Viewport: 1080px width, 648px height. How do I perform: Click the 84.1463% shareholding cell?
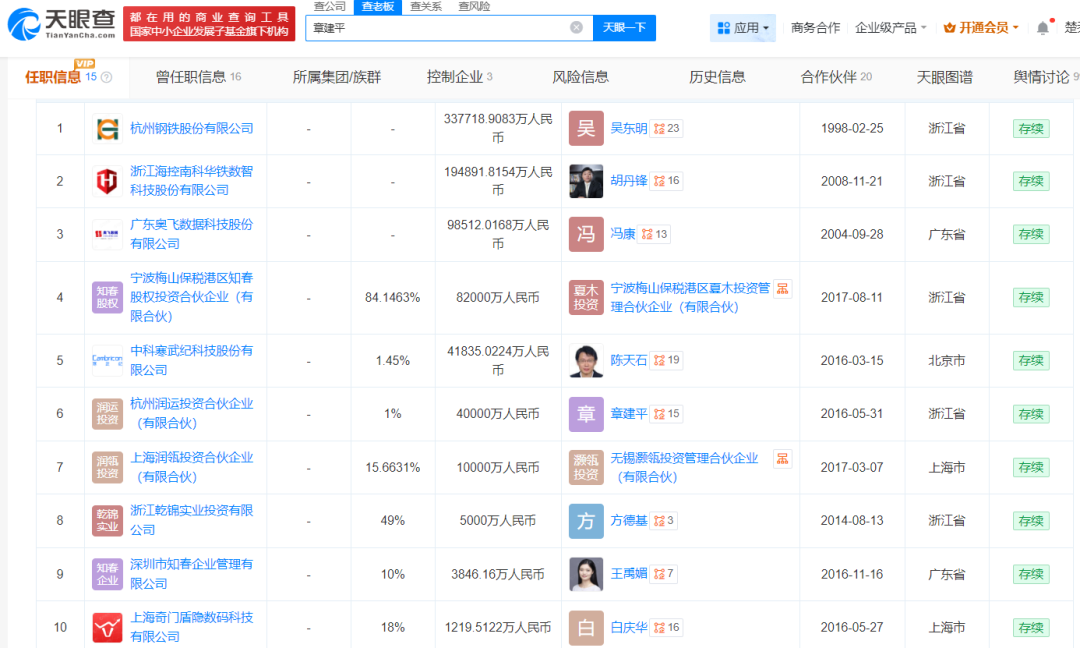point(393,297)
